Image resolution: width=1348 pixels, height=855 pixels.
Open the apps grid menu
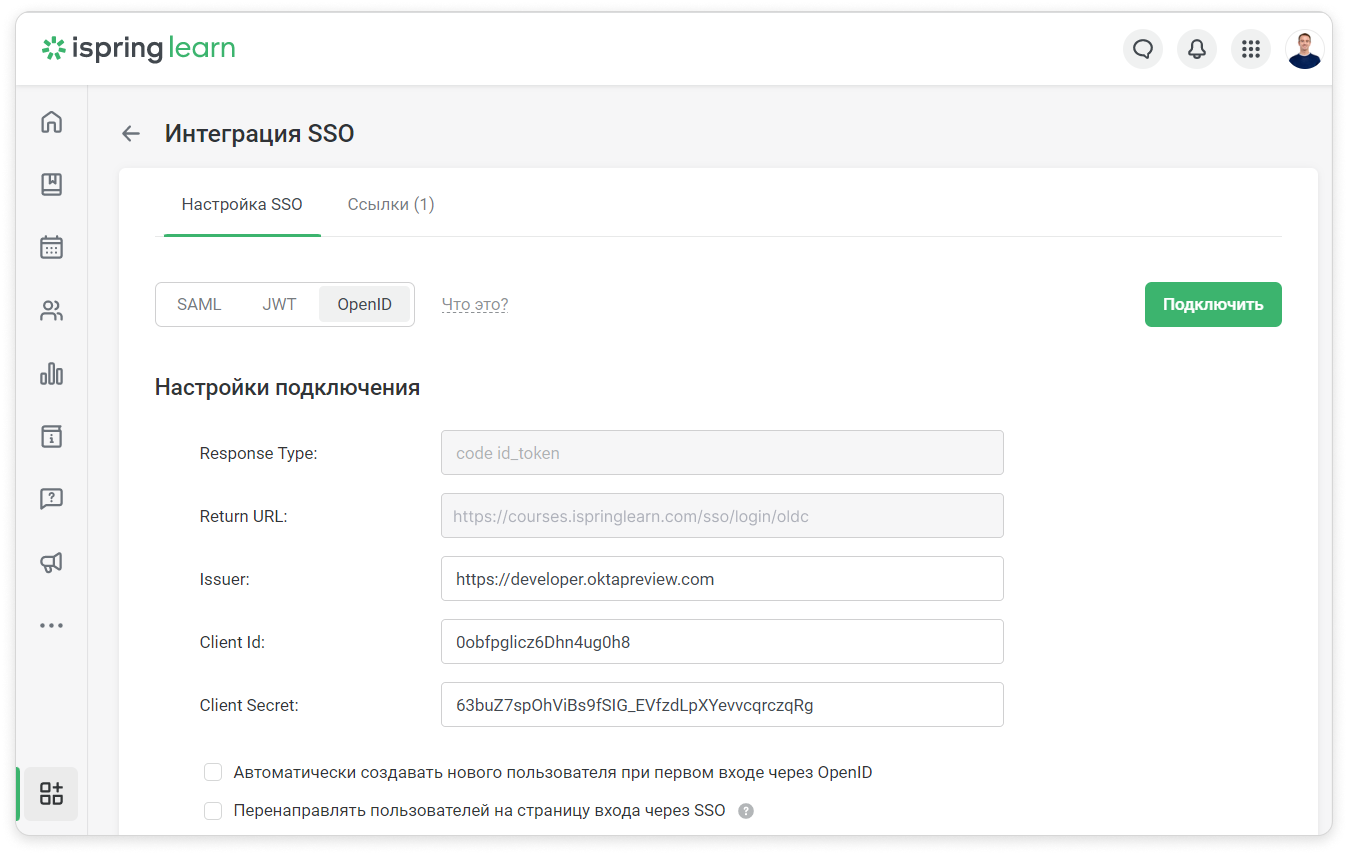(1250, 49)
